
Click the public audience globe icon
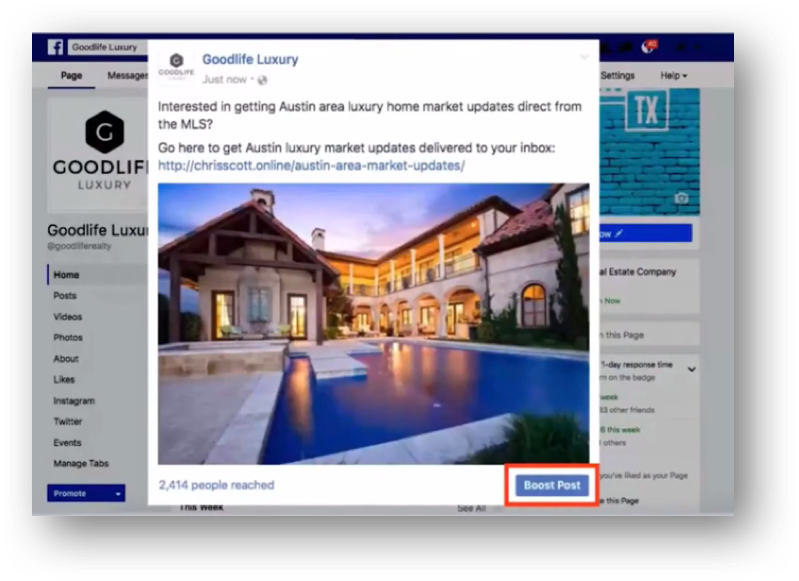[x=262, y=80]
